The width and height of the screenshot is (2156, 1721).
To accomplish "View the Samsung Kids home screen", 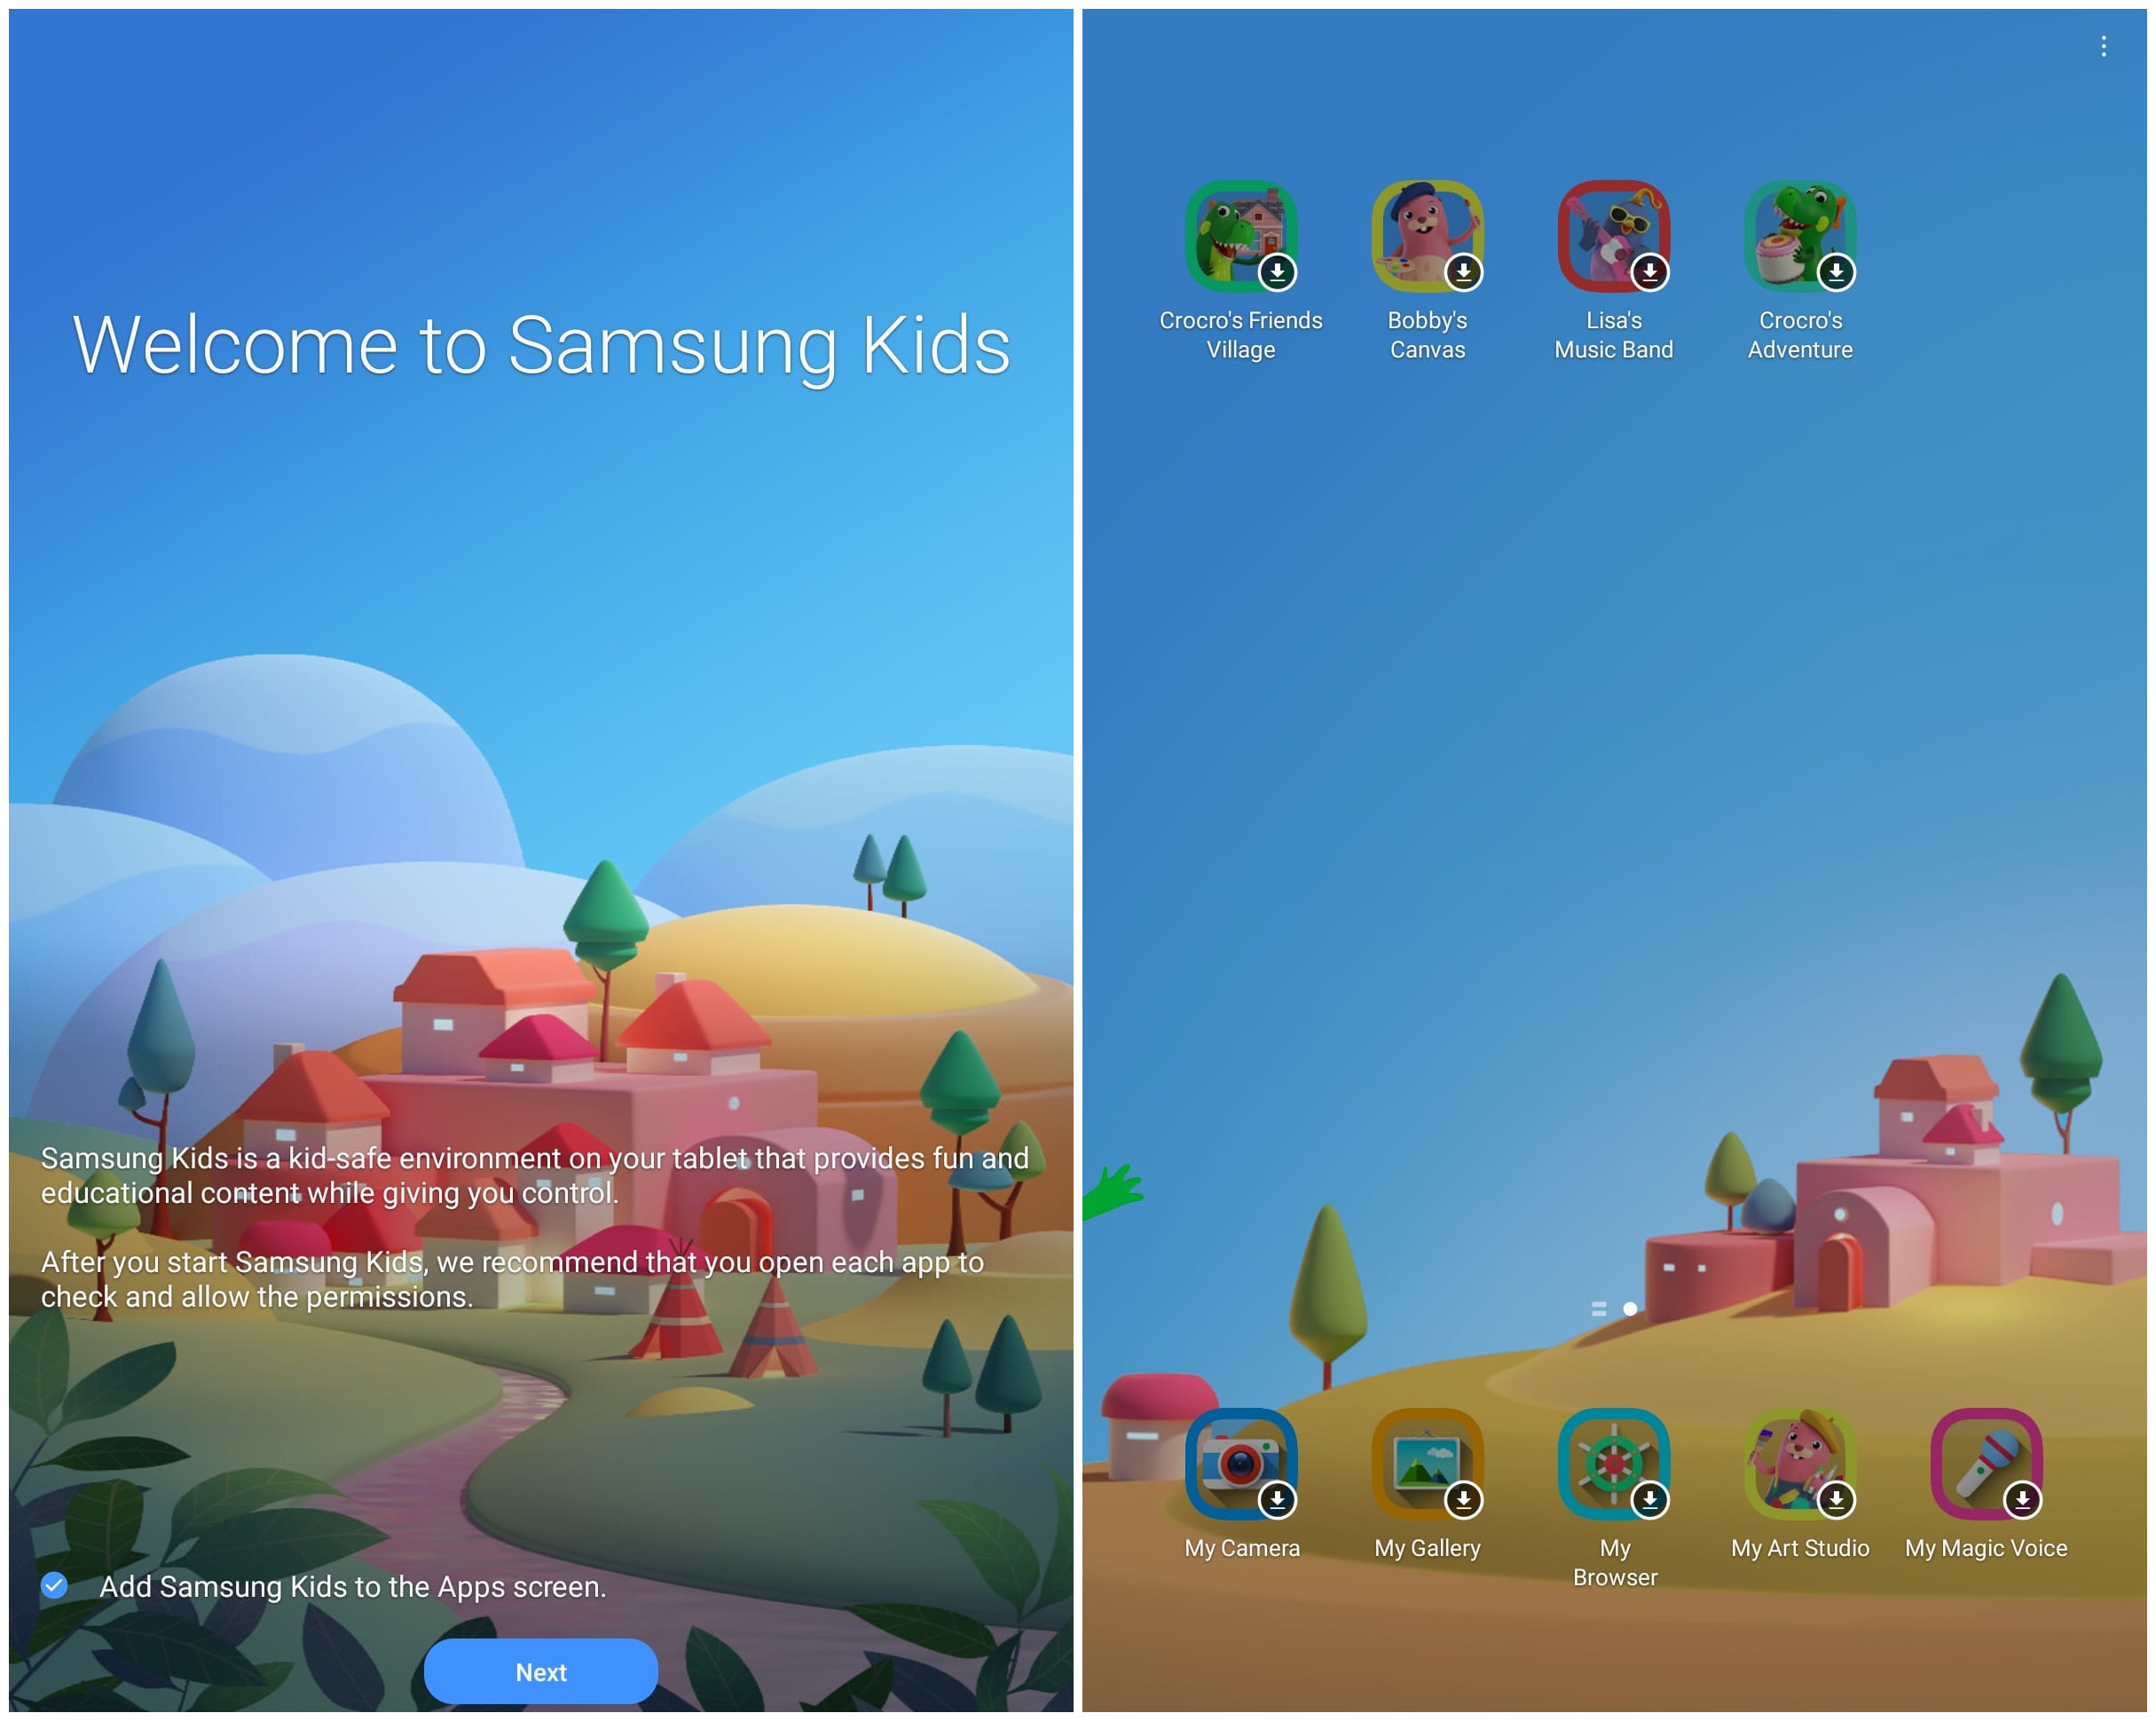I will pos(1616,860).
